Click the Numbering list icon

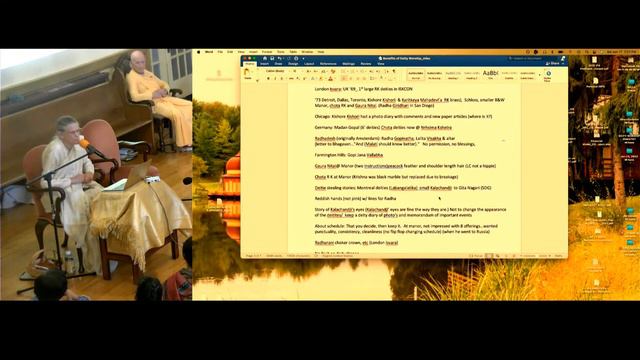(353, 71)
